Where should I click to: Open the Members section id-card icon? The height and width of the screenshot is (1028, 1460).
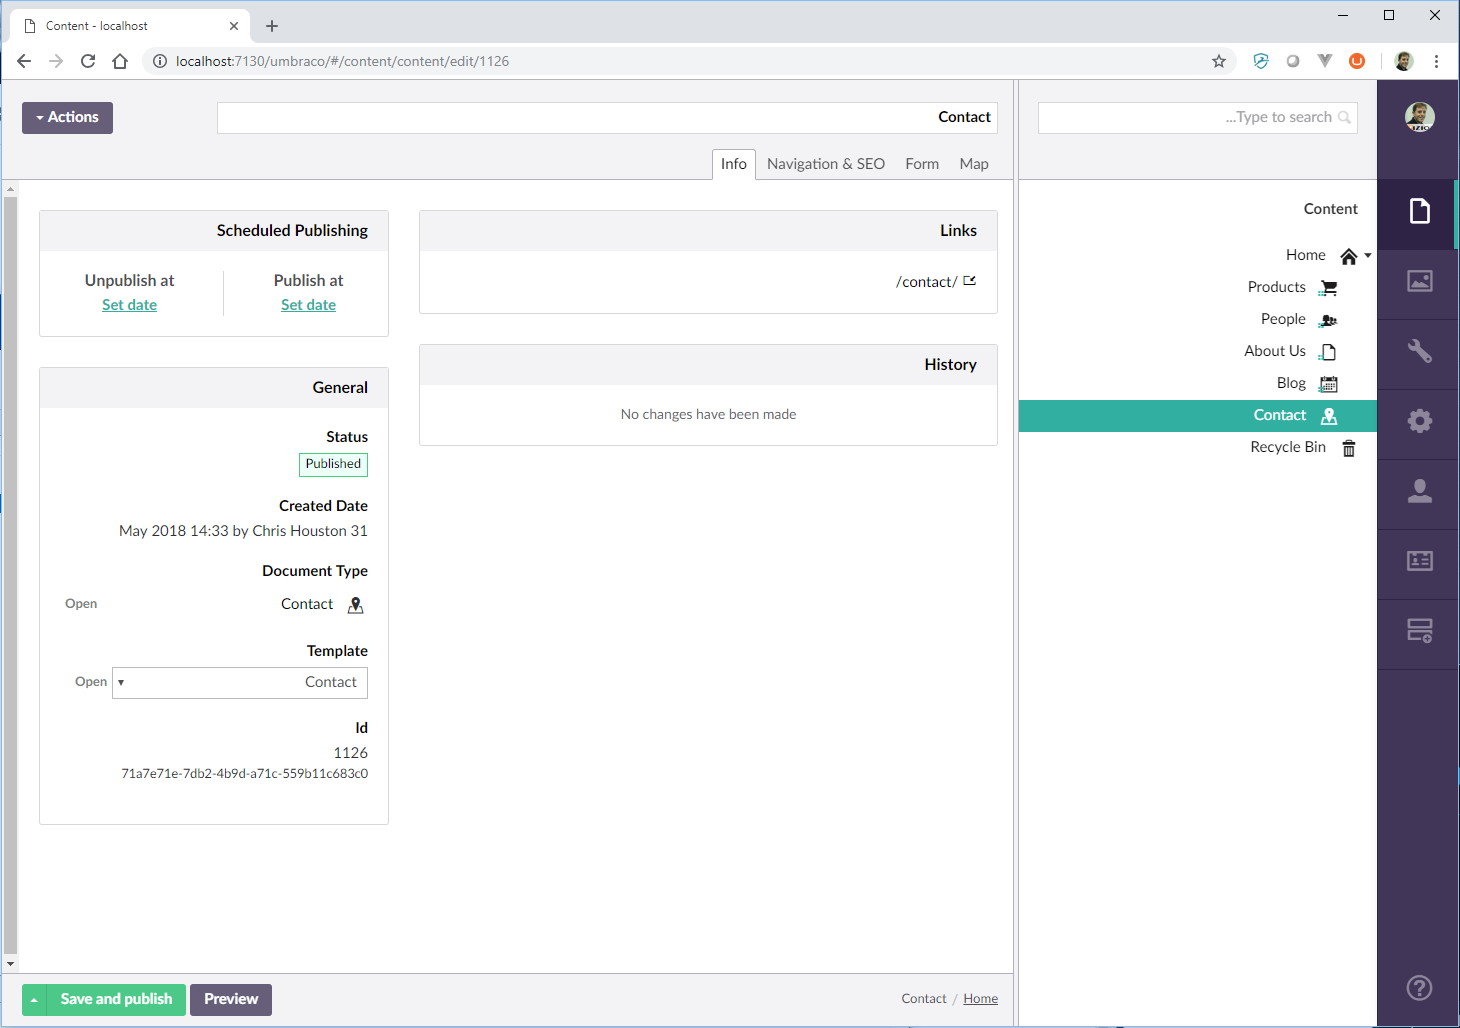point(1419,561)
